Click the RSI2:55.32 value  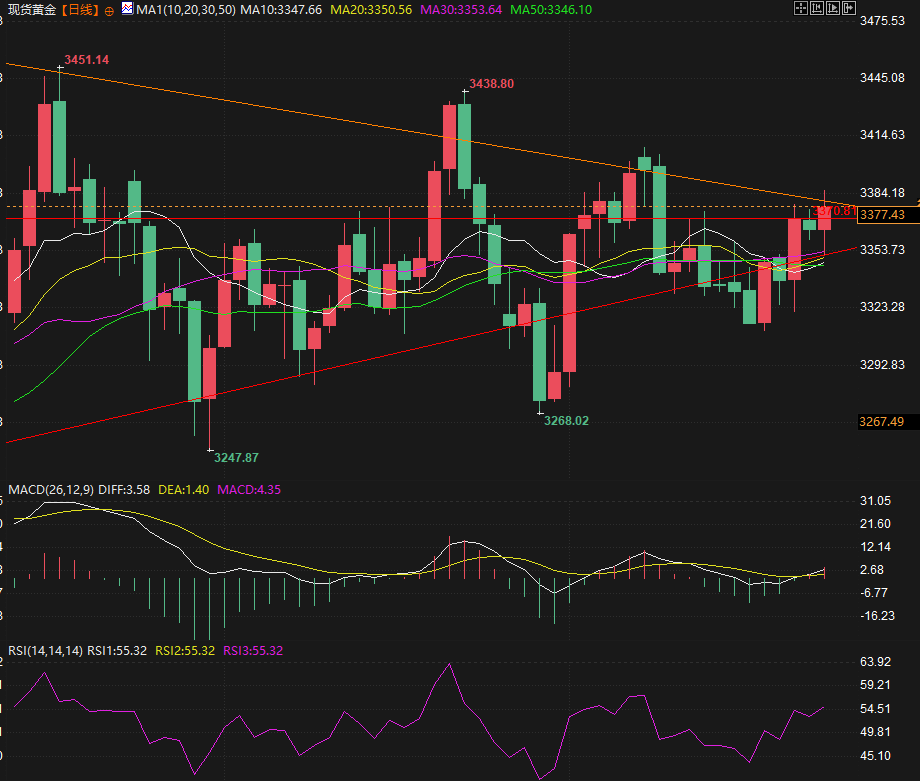185,651
